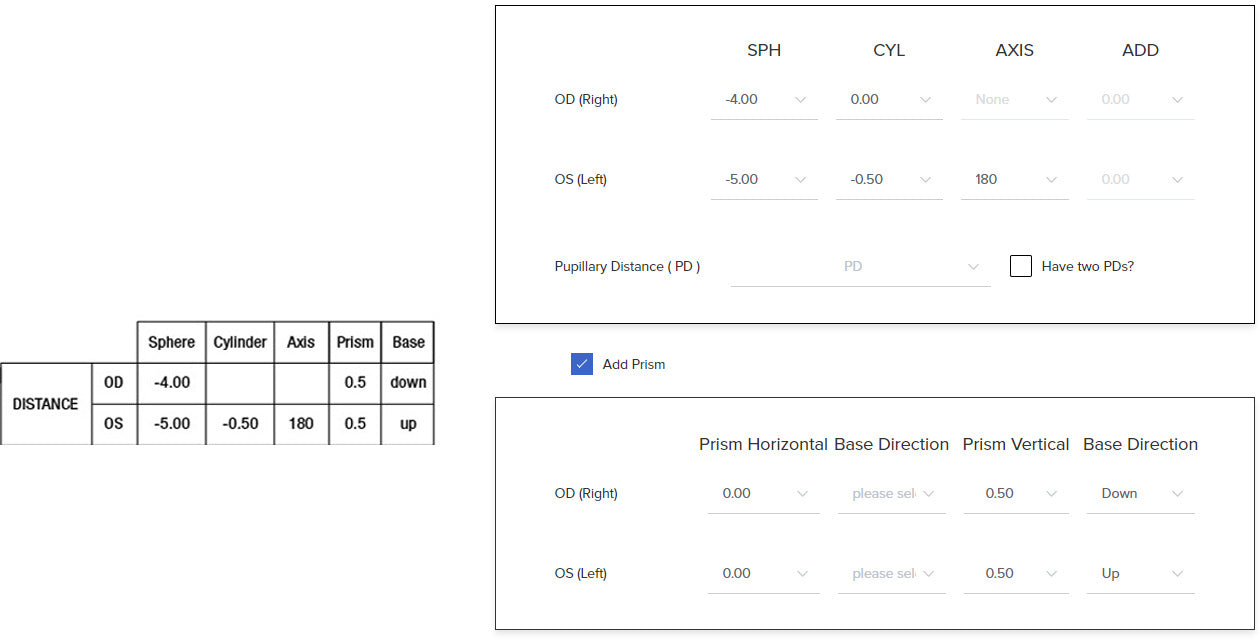
Task: Expand the OS (Left) CYL dropdown
Action: (889, 180)
